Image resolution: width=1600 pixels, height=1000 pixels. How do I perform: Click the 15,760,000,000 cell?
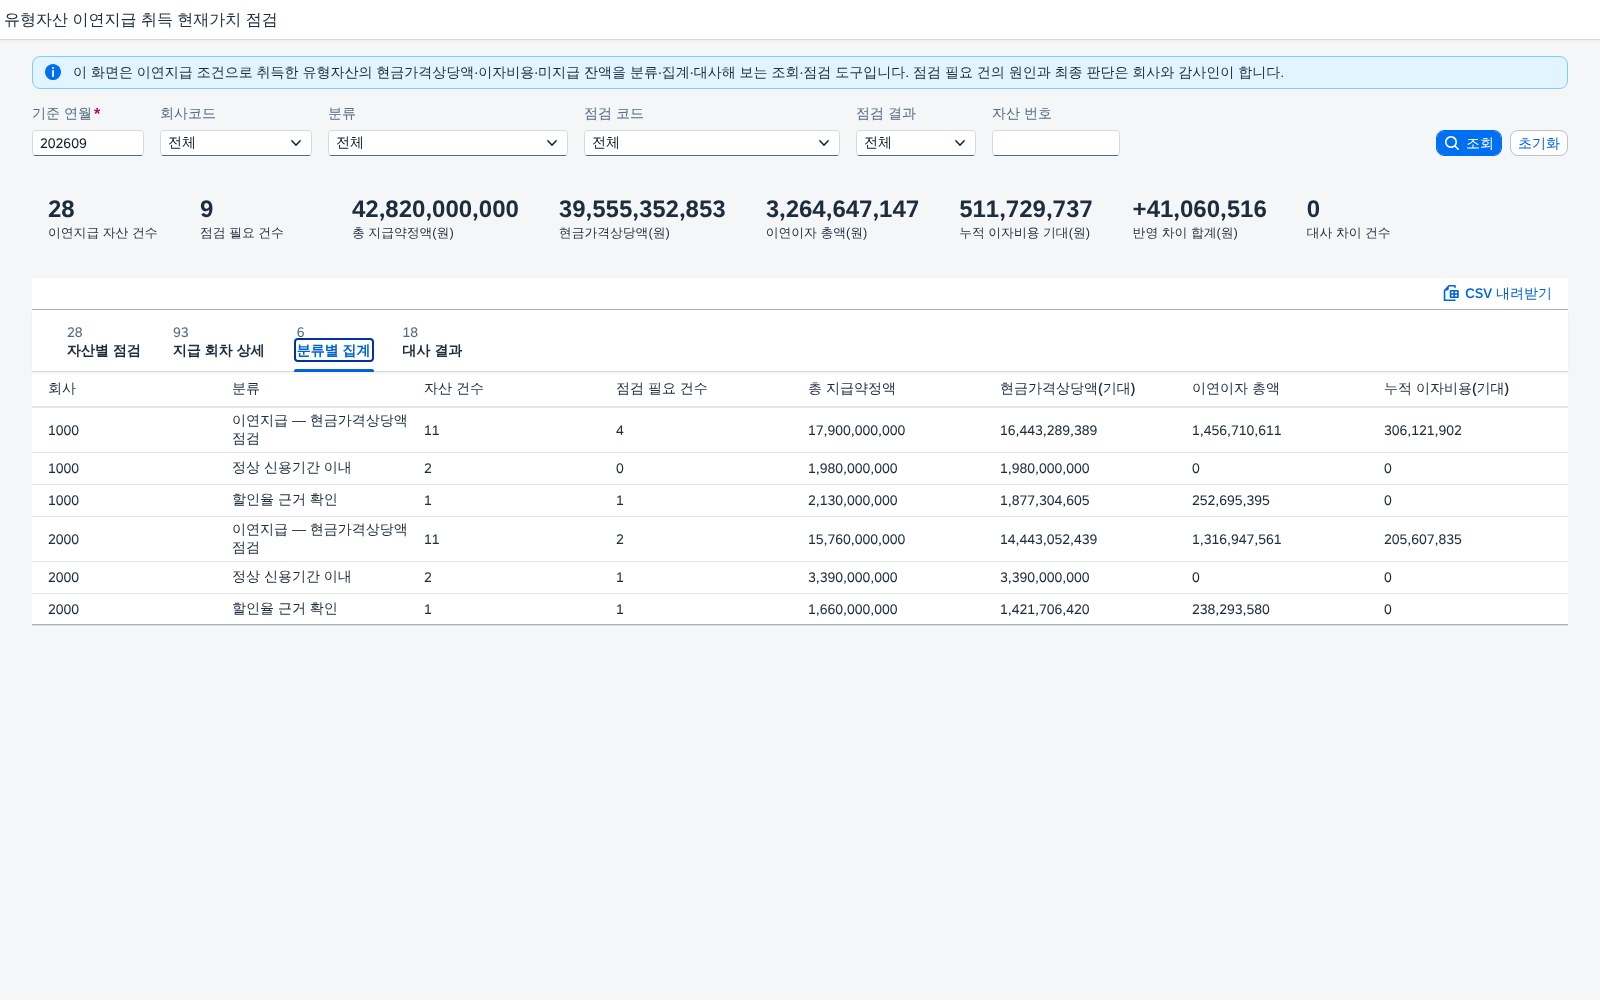[856, 540]
